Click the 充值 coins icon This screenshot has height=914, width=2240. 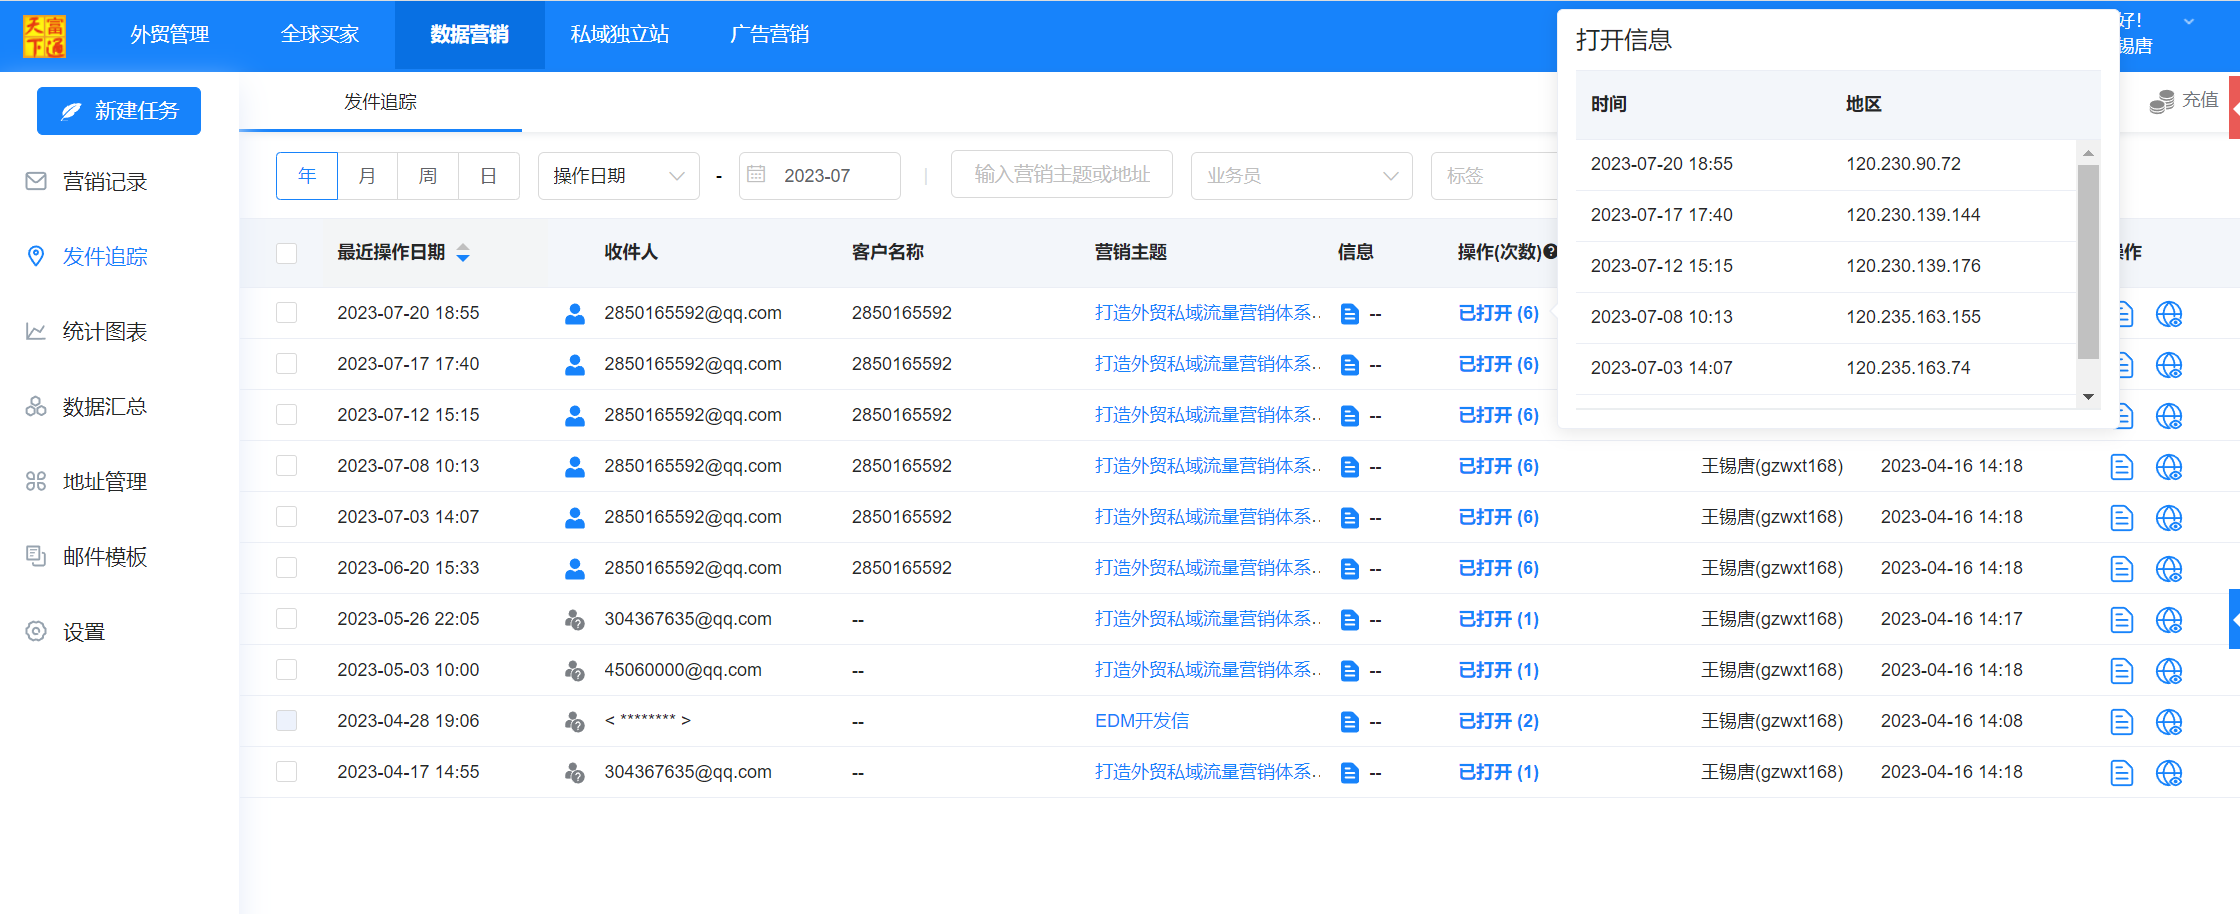(x=2161, y=101)
